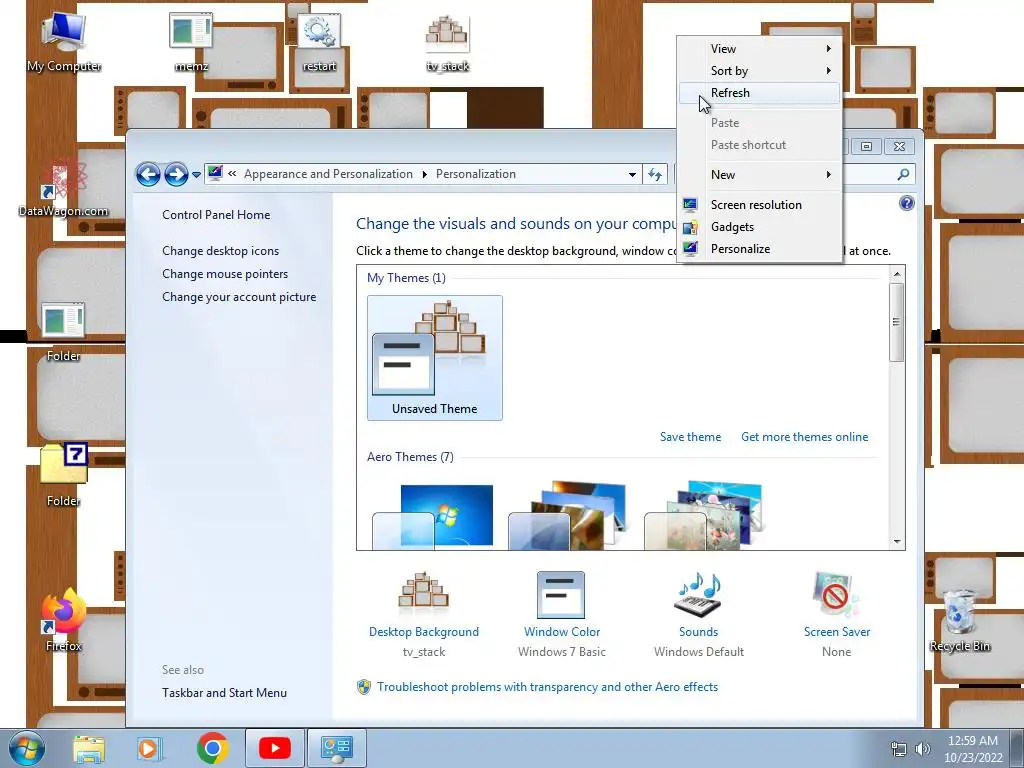
Task: Open the Window Color icon
Action: [561, 594]
